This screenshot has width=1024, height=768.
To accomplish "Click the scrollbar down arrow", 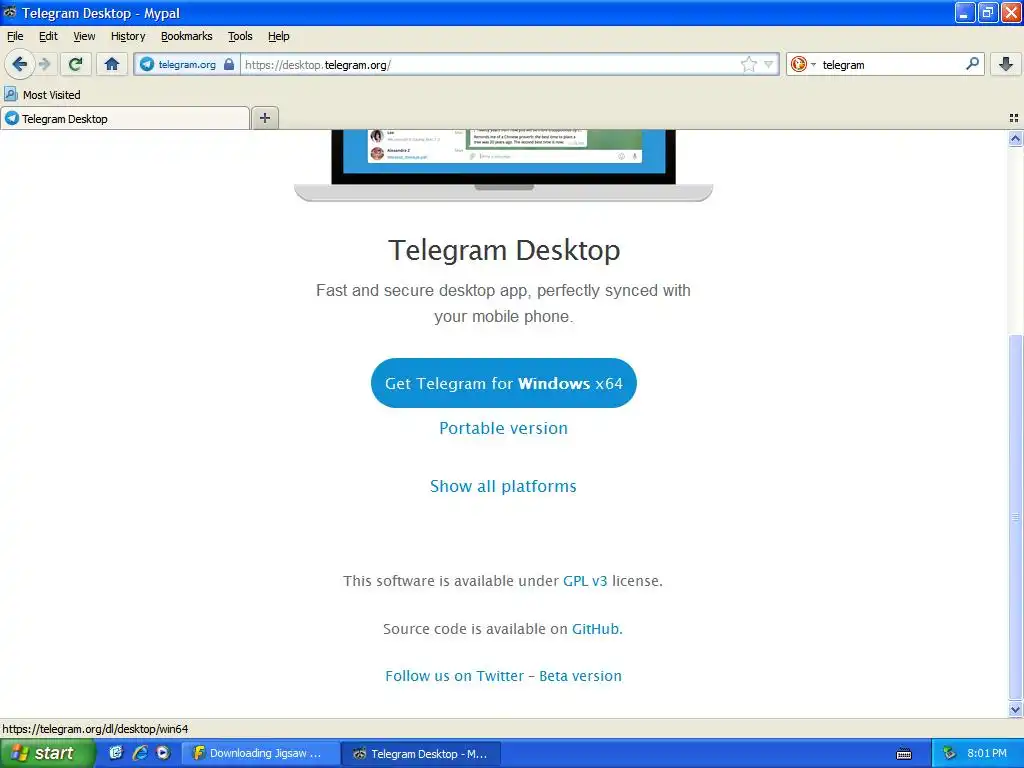I will 1015,709.
